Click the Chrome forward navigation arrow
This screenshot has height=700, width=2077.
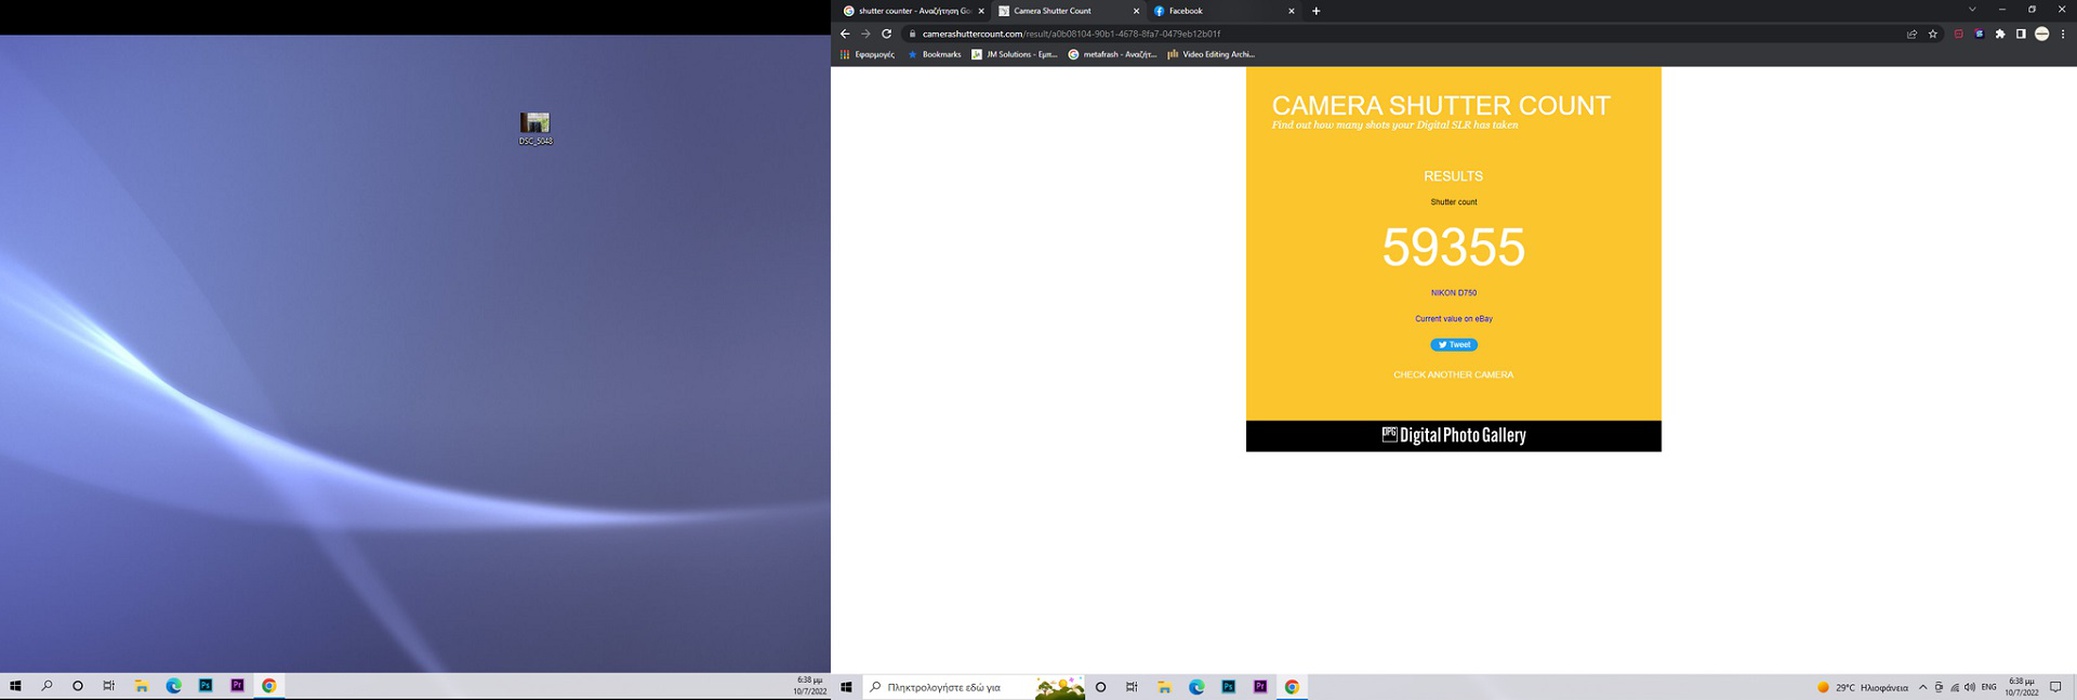tap(866, 34)
